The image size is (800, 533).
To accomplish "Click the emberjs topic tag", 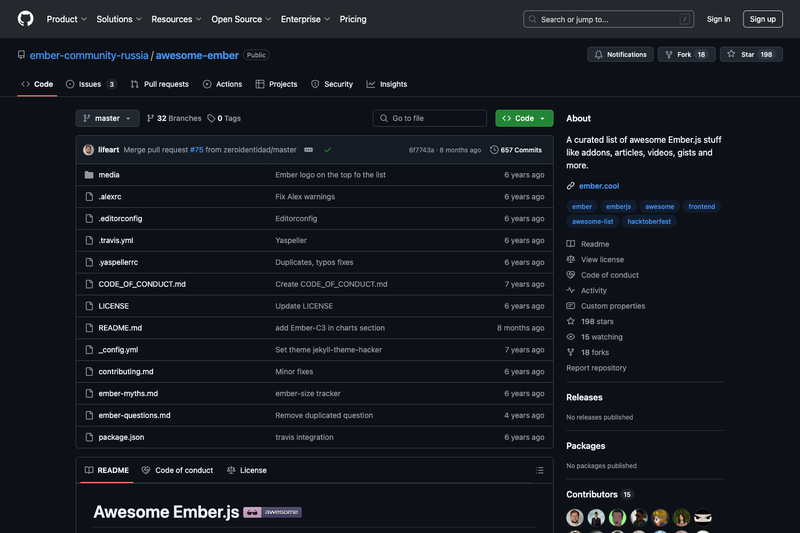I will click(618, 207).
